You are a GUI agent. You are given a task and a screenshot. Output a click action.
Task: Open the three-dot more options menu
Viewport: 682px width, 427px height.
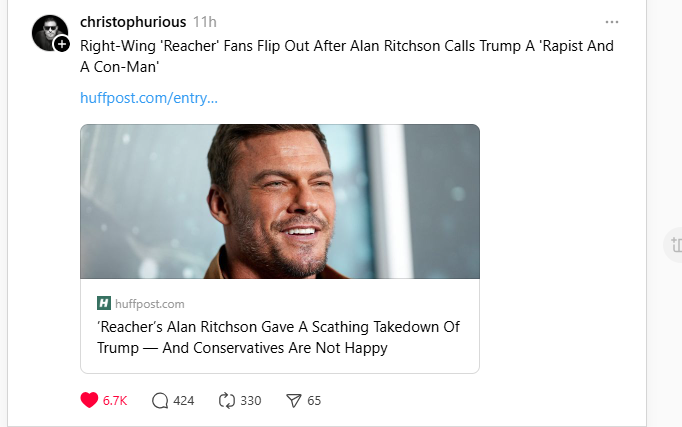(612, 22)
